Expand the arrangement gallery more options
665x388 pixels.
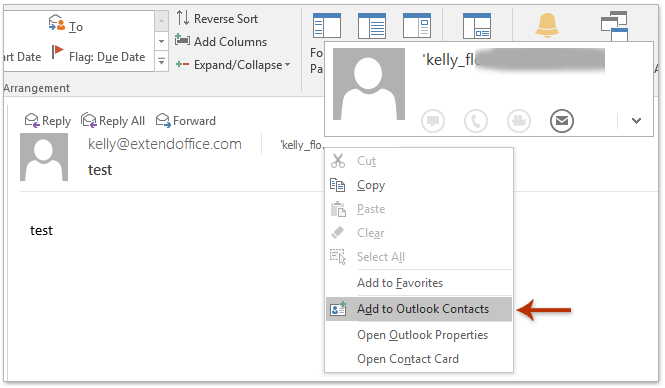162,61
